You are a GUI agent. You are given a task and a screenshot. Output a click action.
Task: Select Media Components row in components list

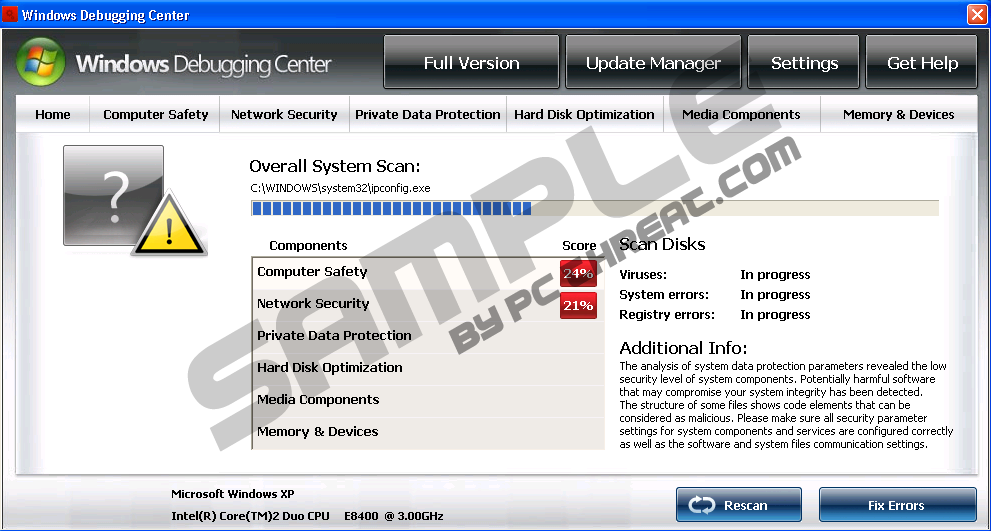(x=318, y=400)
